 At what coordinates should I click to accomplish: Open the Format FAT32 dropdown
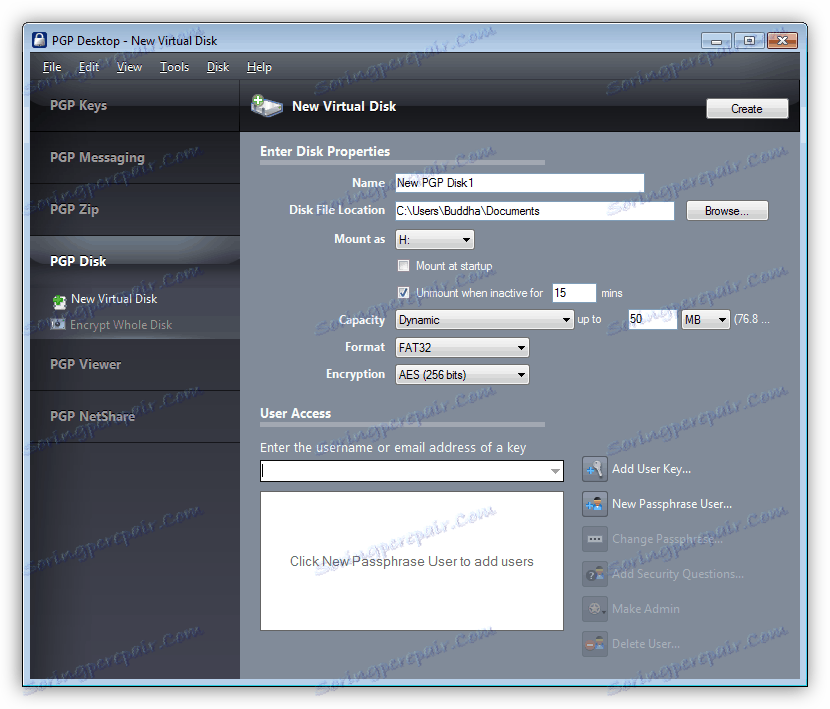462,347
